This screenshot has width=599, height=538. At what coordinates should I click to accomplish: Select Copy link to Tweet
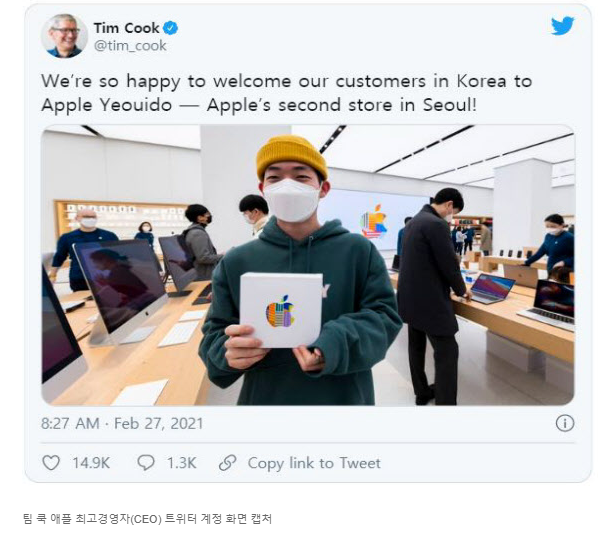(x=314, y=463)
